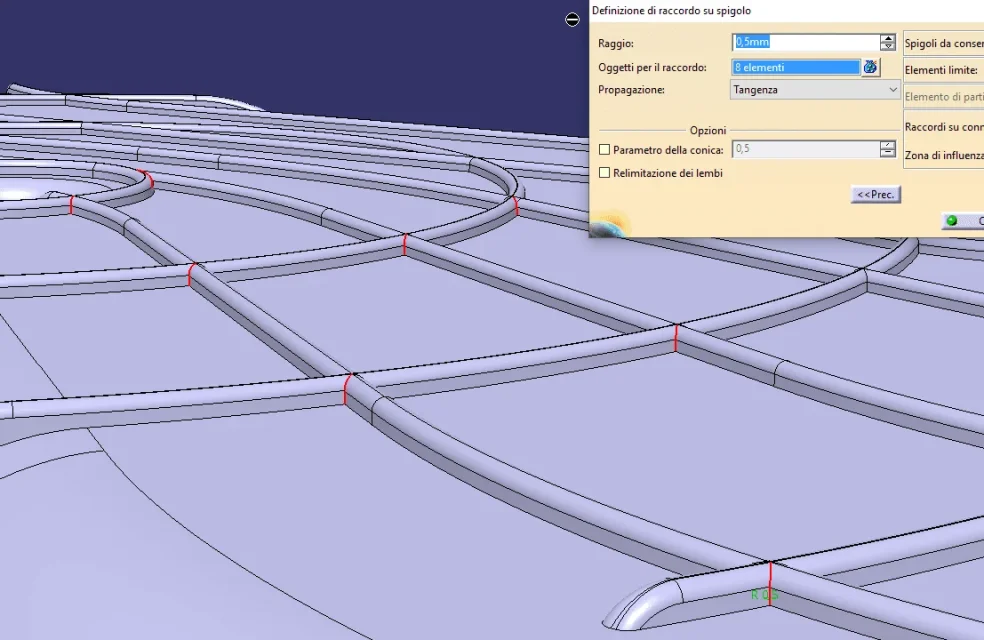Click the down arrow of the conic parameter spinner
This screenshot has width=984, height=640.
pyautogui.click(x=887, y=154)
